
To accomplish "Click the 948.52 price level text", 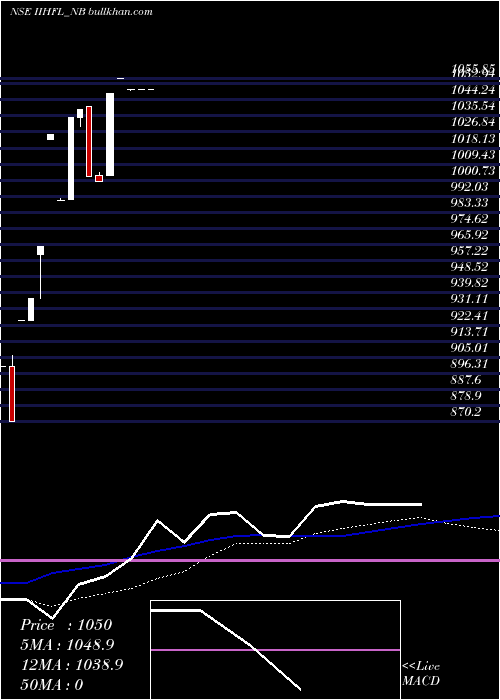I will coord(469,267).
